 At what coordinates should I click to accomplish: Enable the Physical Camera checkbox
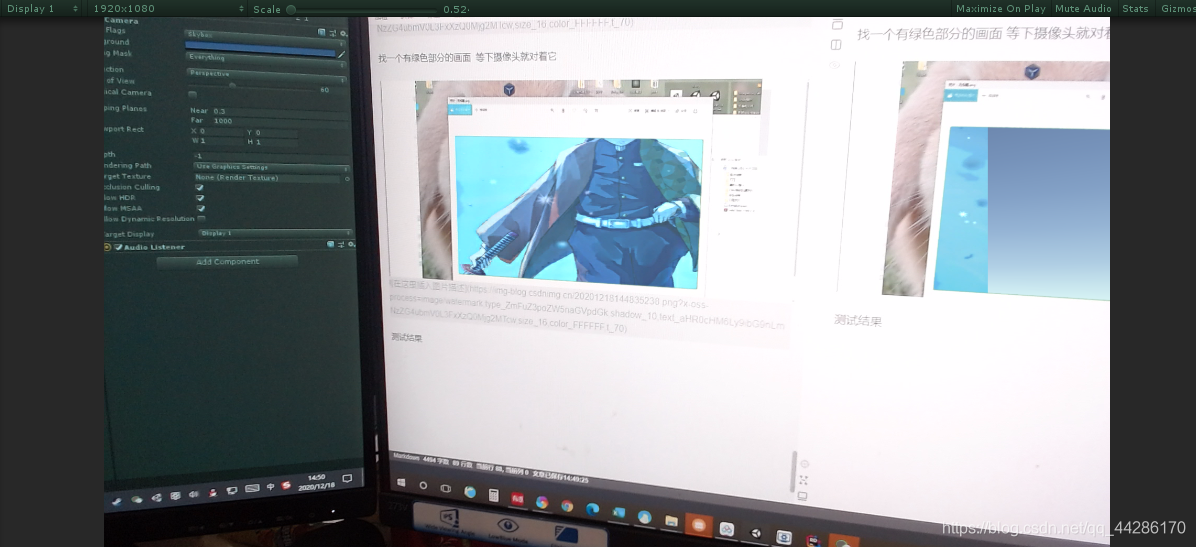tap(192, 94)
